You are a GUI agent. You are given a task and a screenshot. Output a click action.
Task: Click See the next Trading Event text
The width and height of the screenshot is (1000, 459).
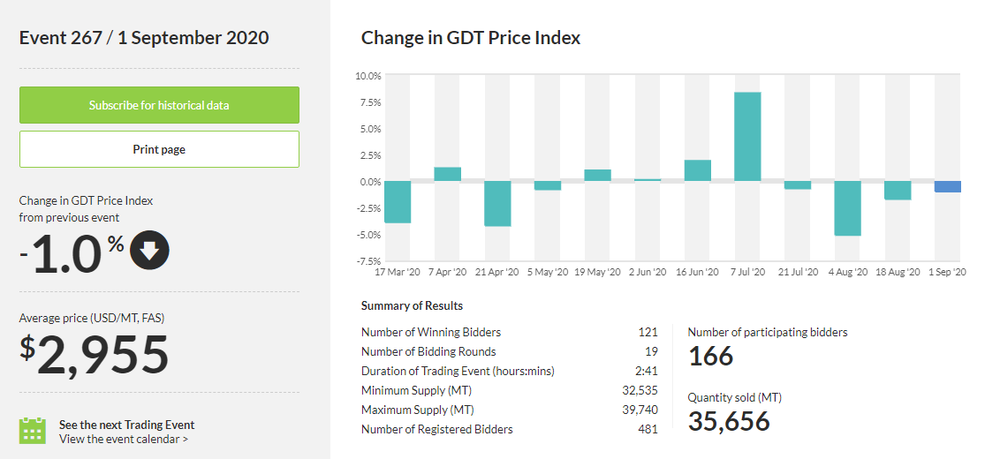tap(126, 424)
